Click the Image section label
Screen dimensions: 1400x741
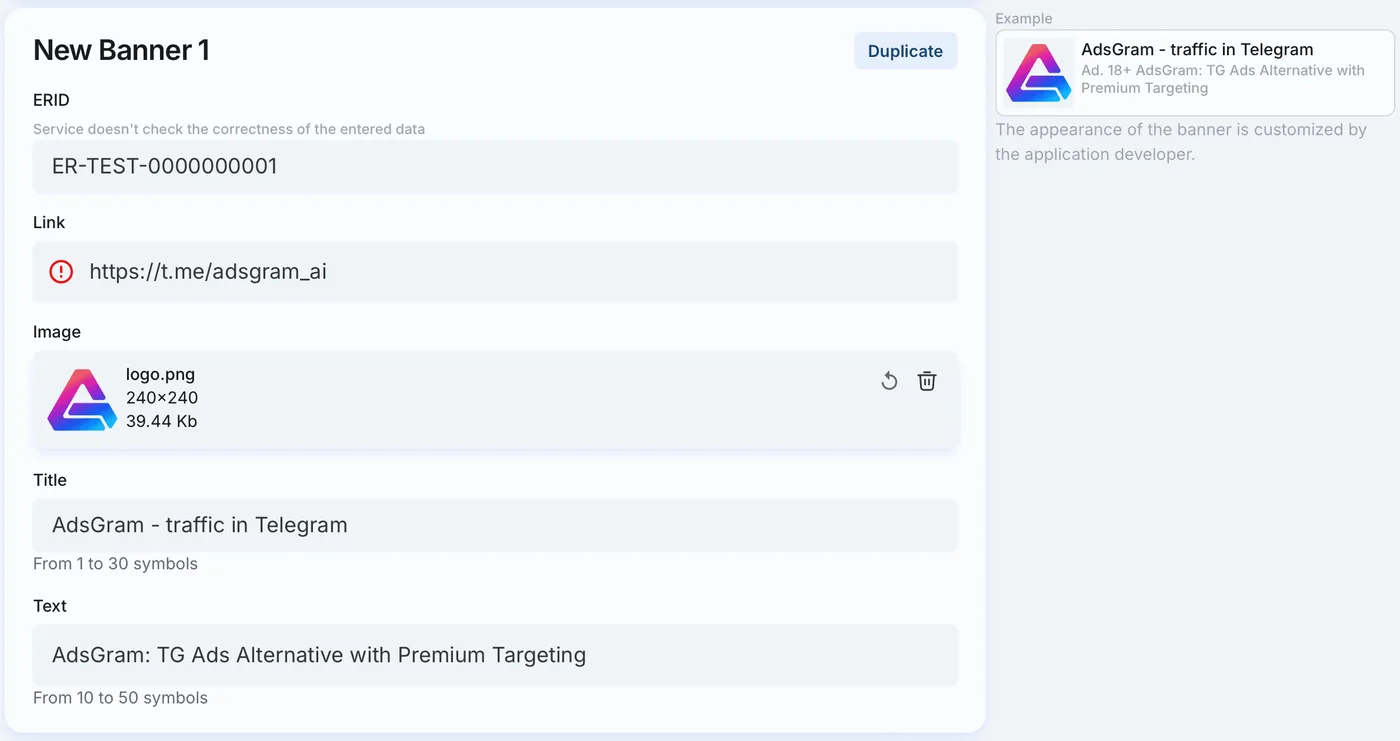click(x=57, y=332)
